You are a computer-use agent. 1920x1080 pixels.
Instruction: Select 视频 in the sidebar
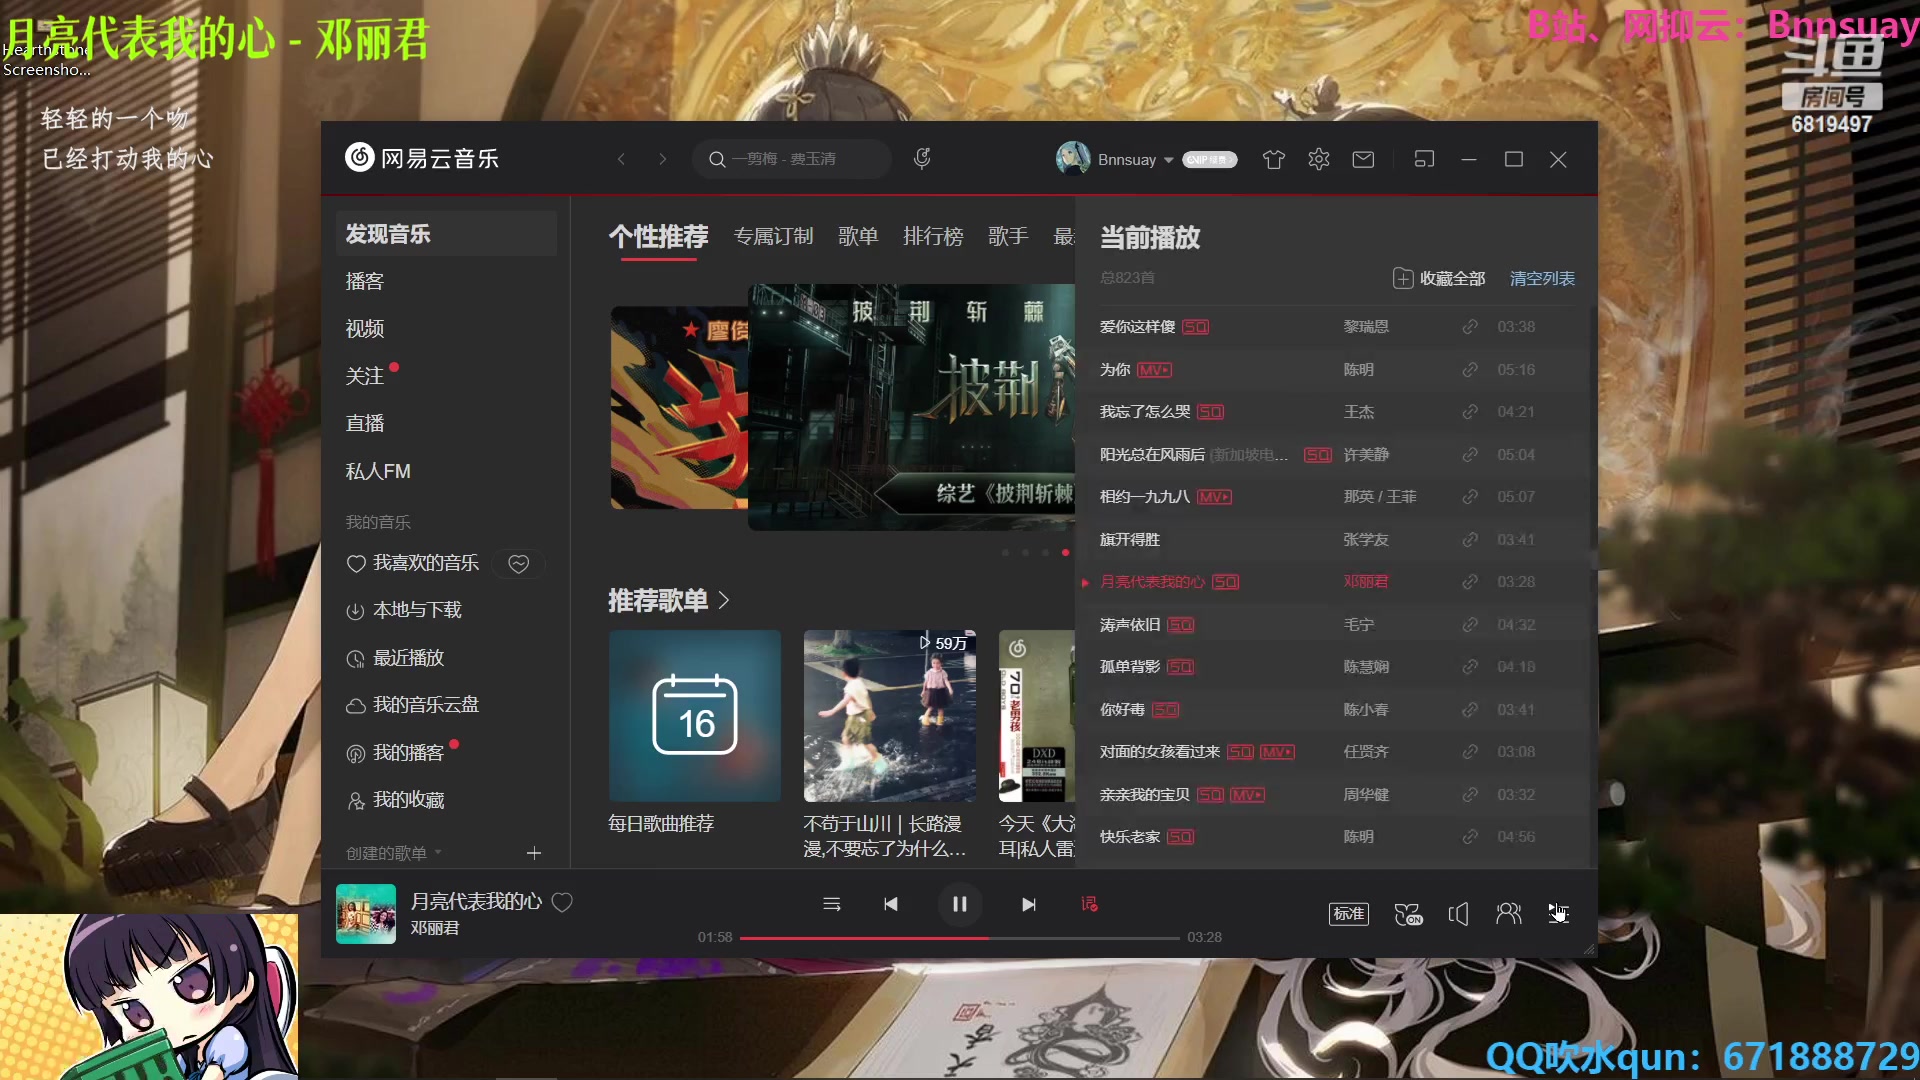(x=365, y=329)
